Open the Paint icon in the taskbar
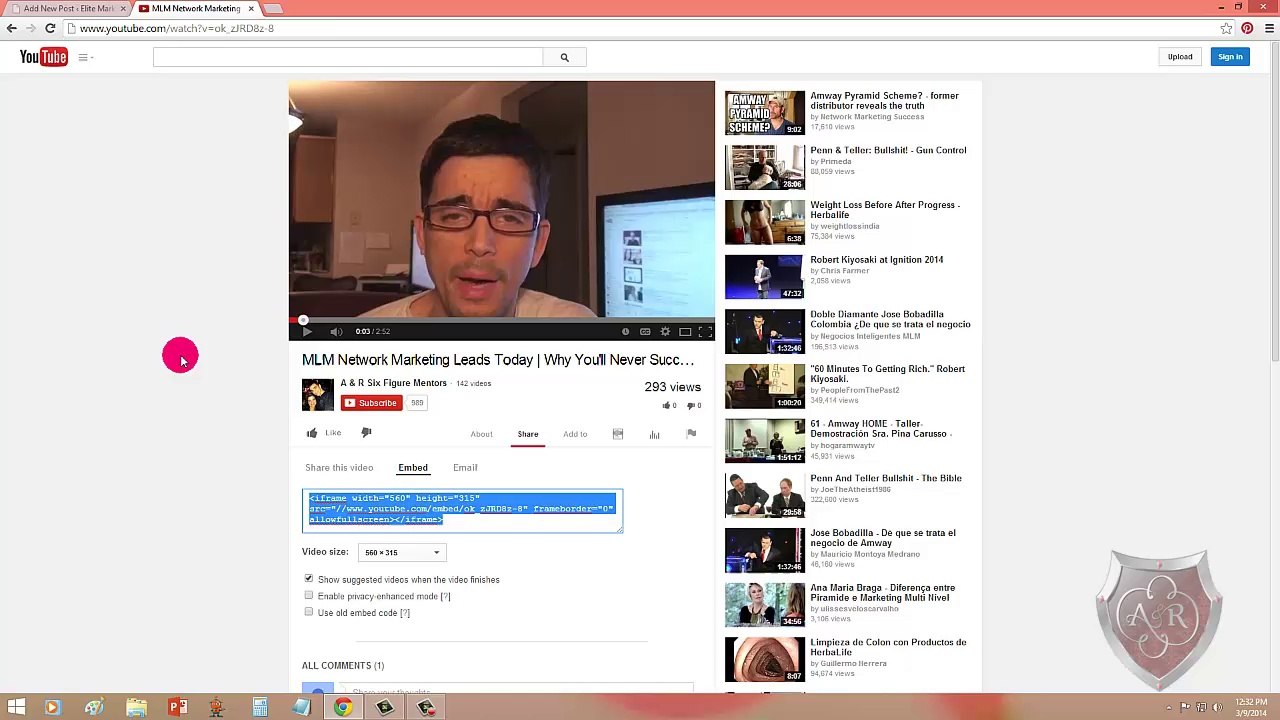This screenshot has width=1280, height=720. tap(94, 708)
